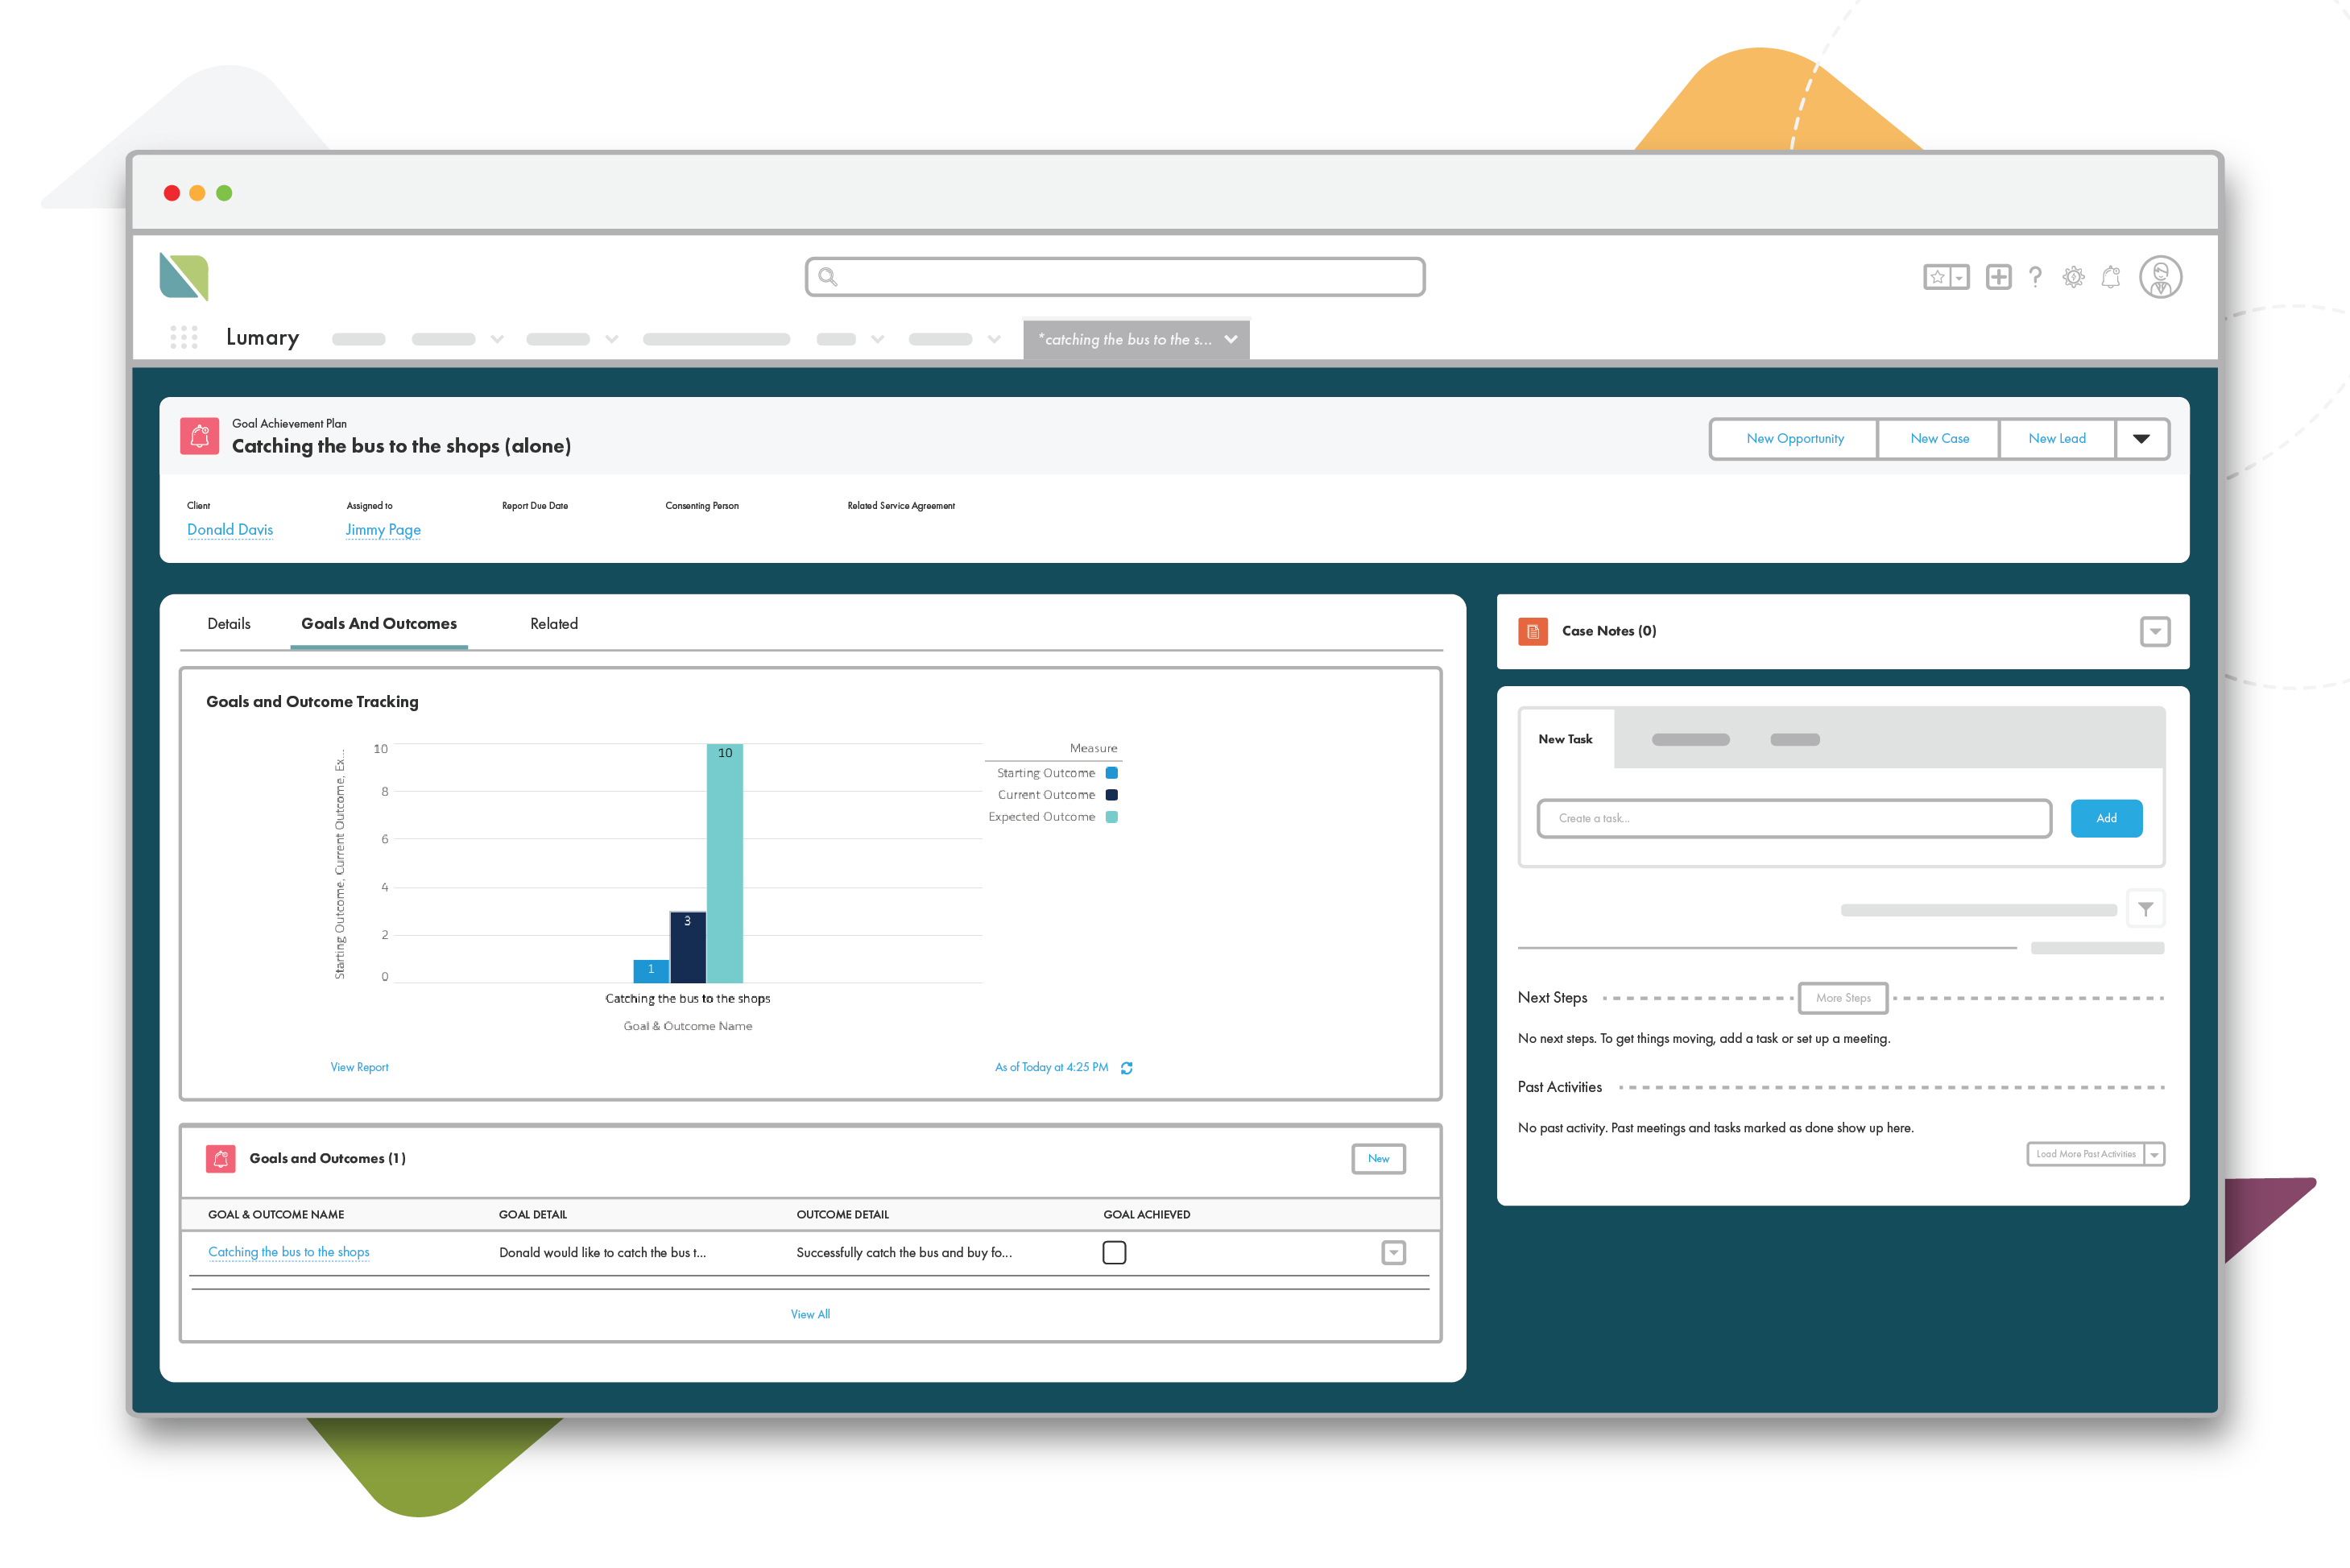The height and width of the screenshot is (1568, 2350).
Task: Refresh the chart using refresh icon
Action: pos(1127,1068)
